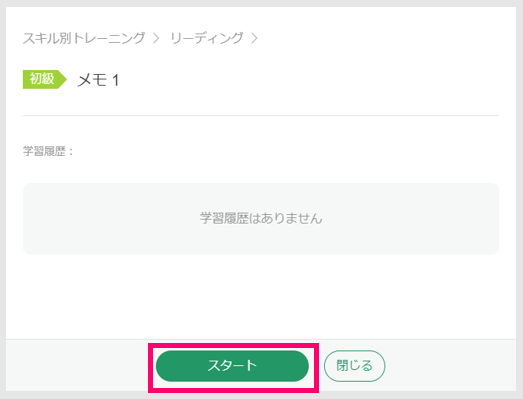Click the white blank area below the history panel

pyautogui.click(x=261, y=297)
